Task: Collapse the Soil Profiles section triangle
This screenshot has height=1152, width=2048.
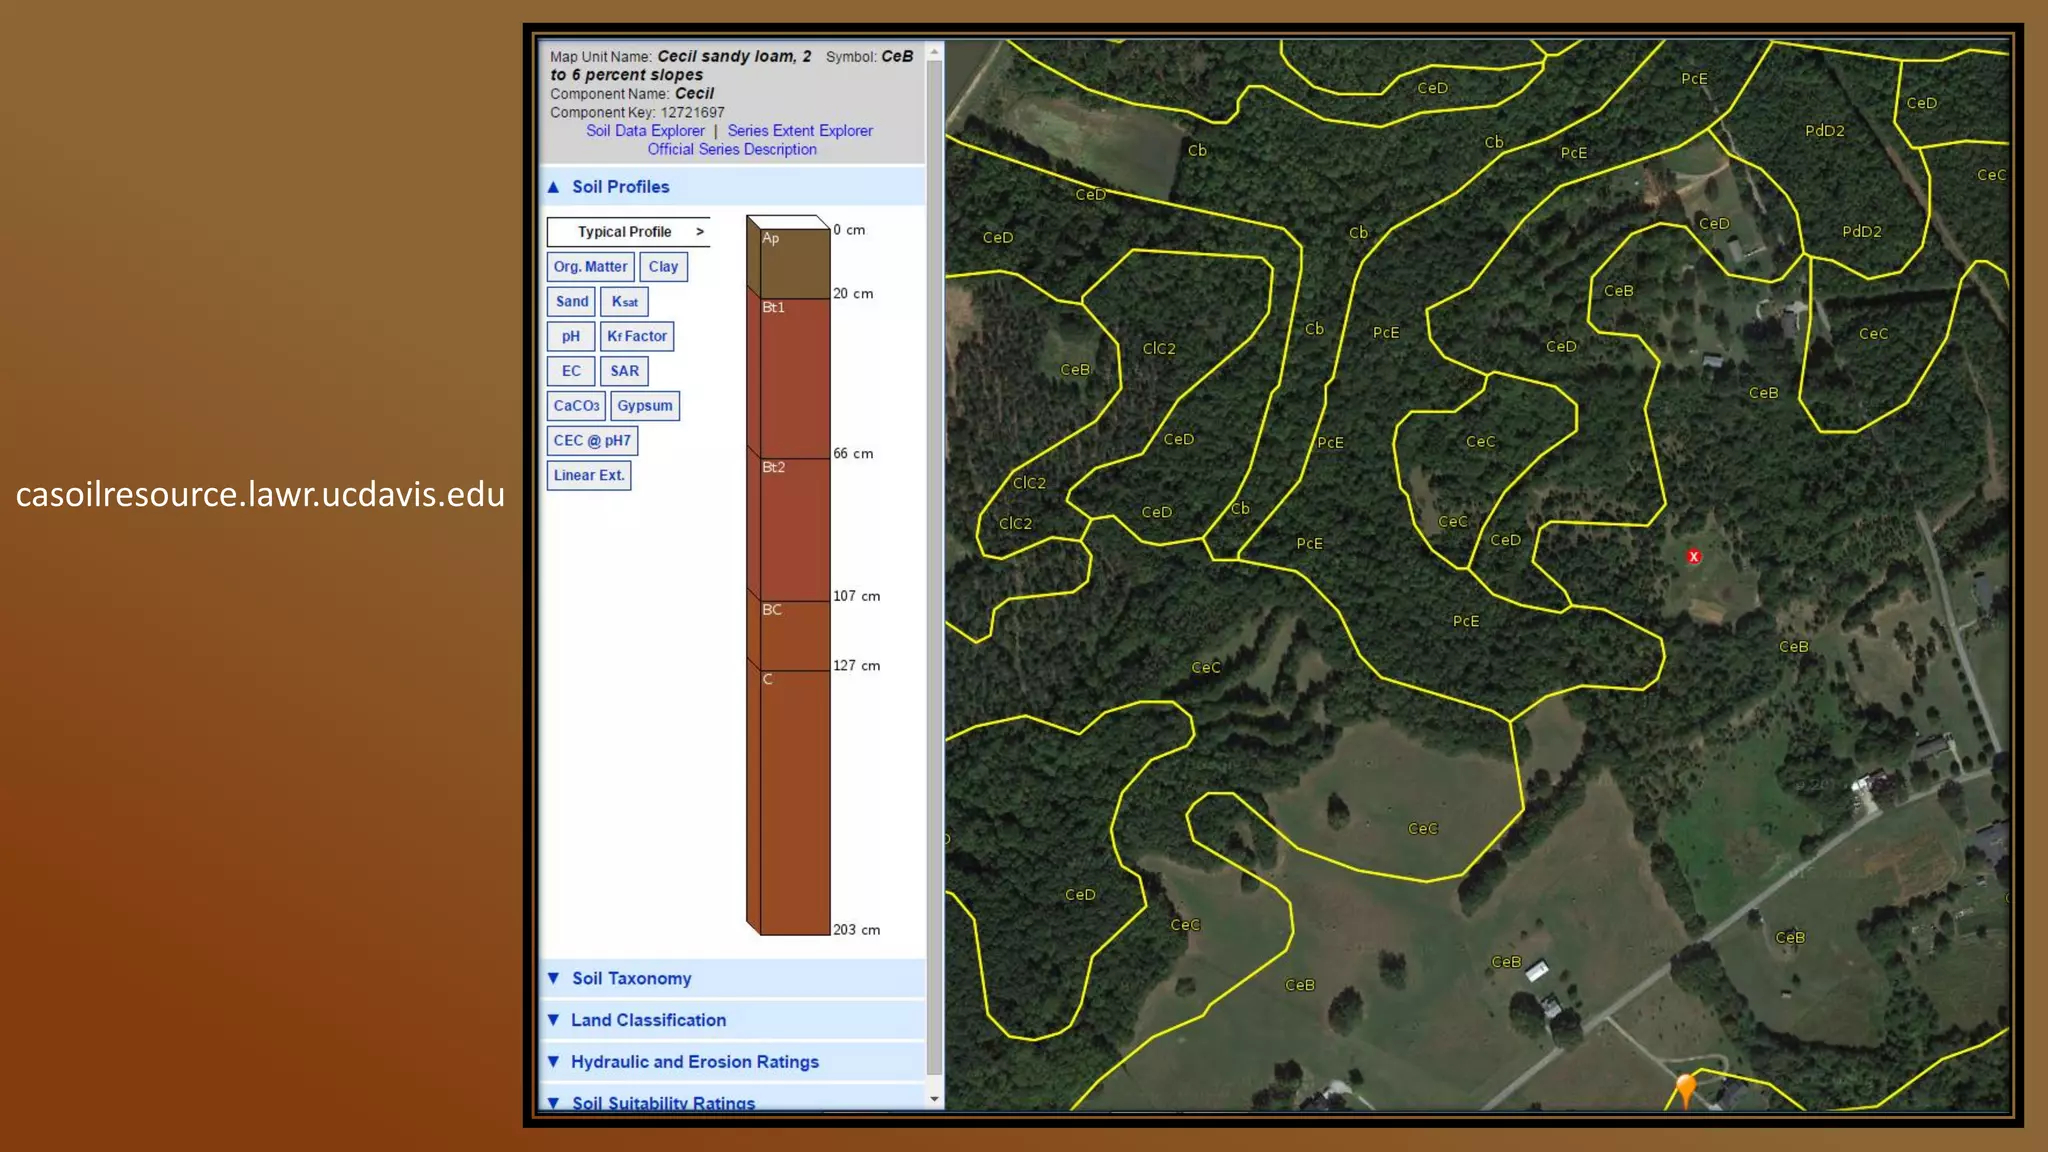Action: coord(553,187)
